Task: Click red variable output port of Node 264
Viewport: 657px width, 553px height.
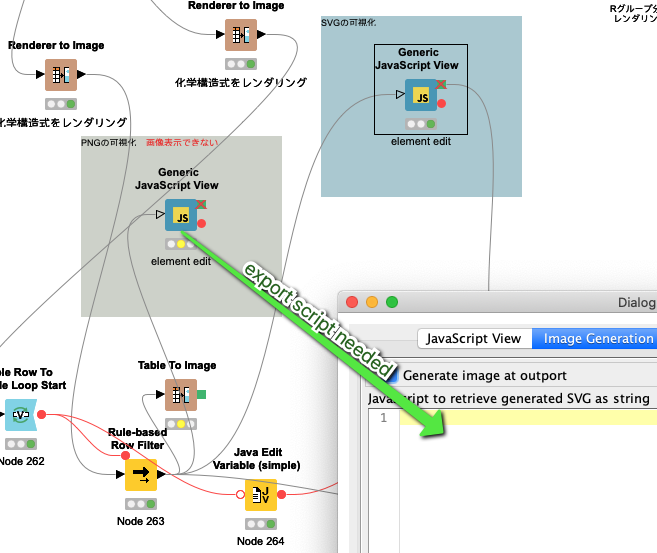Action: coord(282,495)
